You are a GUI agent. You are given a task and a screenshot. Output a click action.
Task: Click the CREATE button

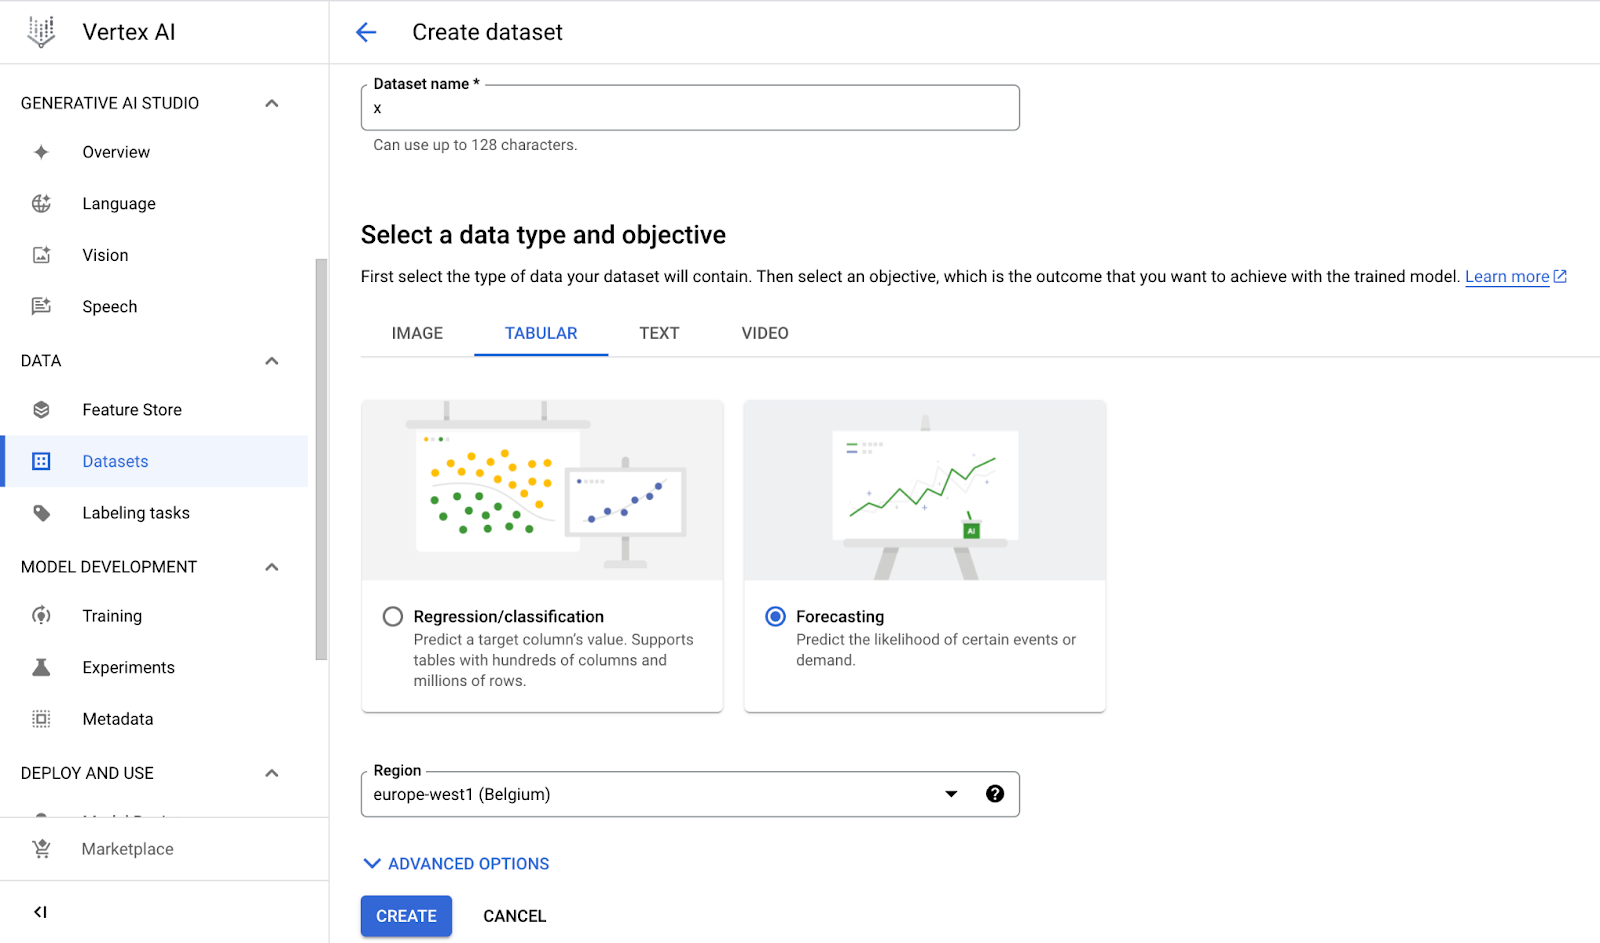tap(405, 915)
